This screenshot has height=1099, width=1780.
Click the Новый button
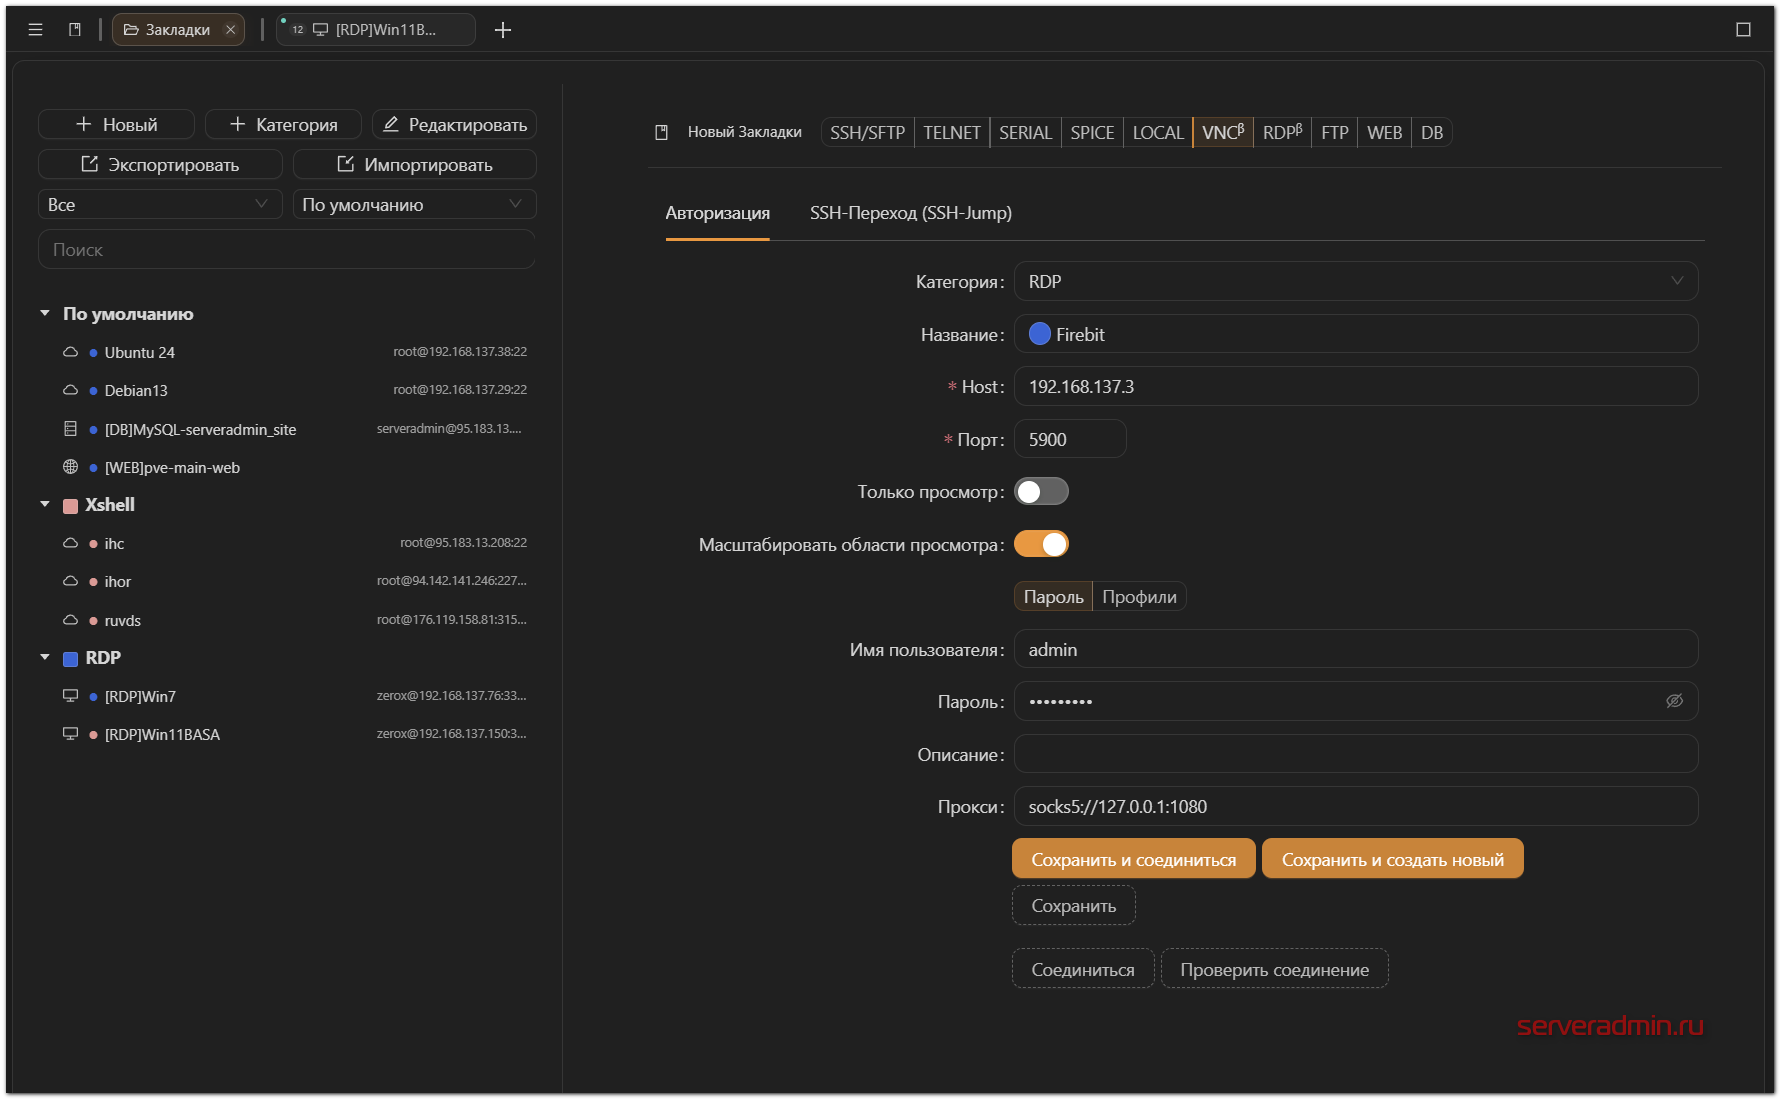pos(116,125)
